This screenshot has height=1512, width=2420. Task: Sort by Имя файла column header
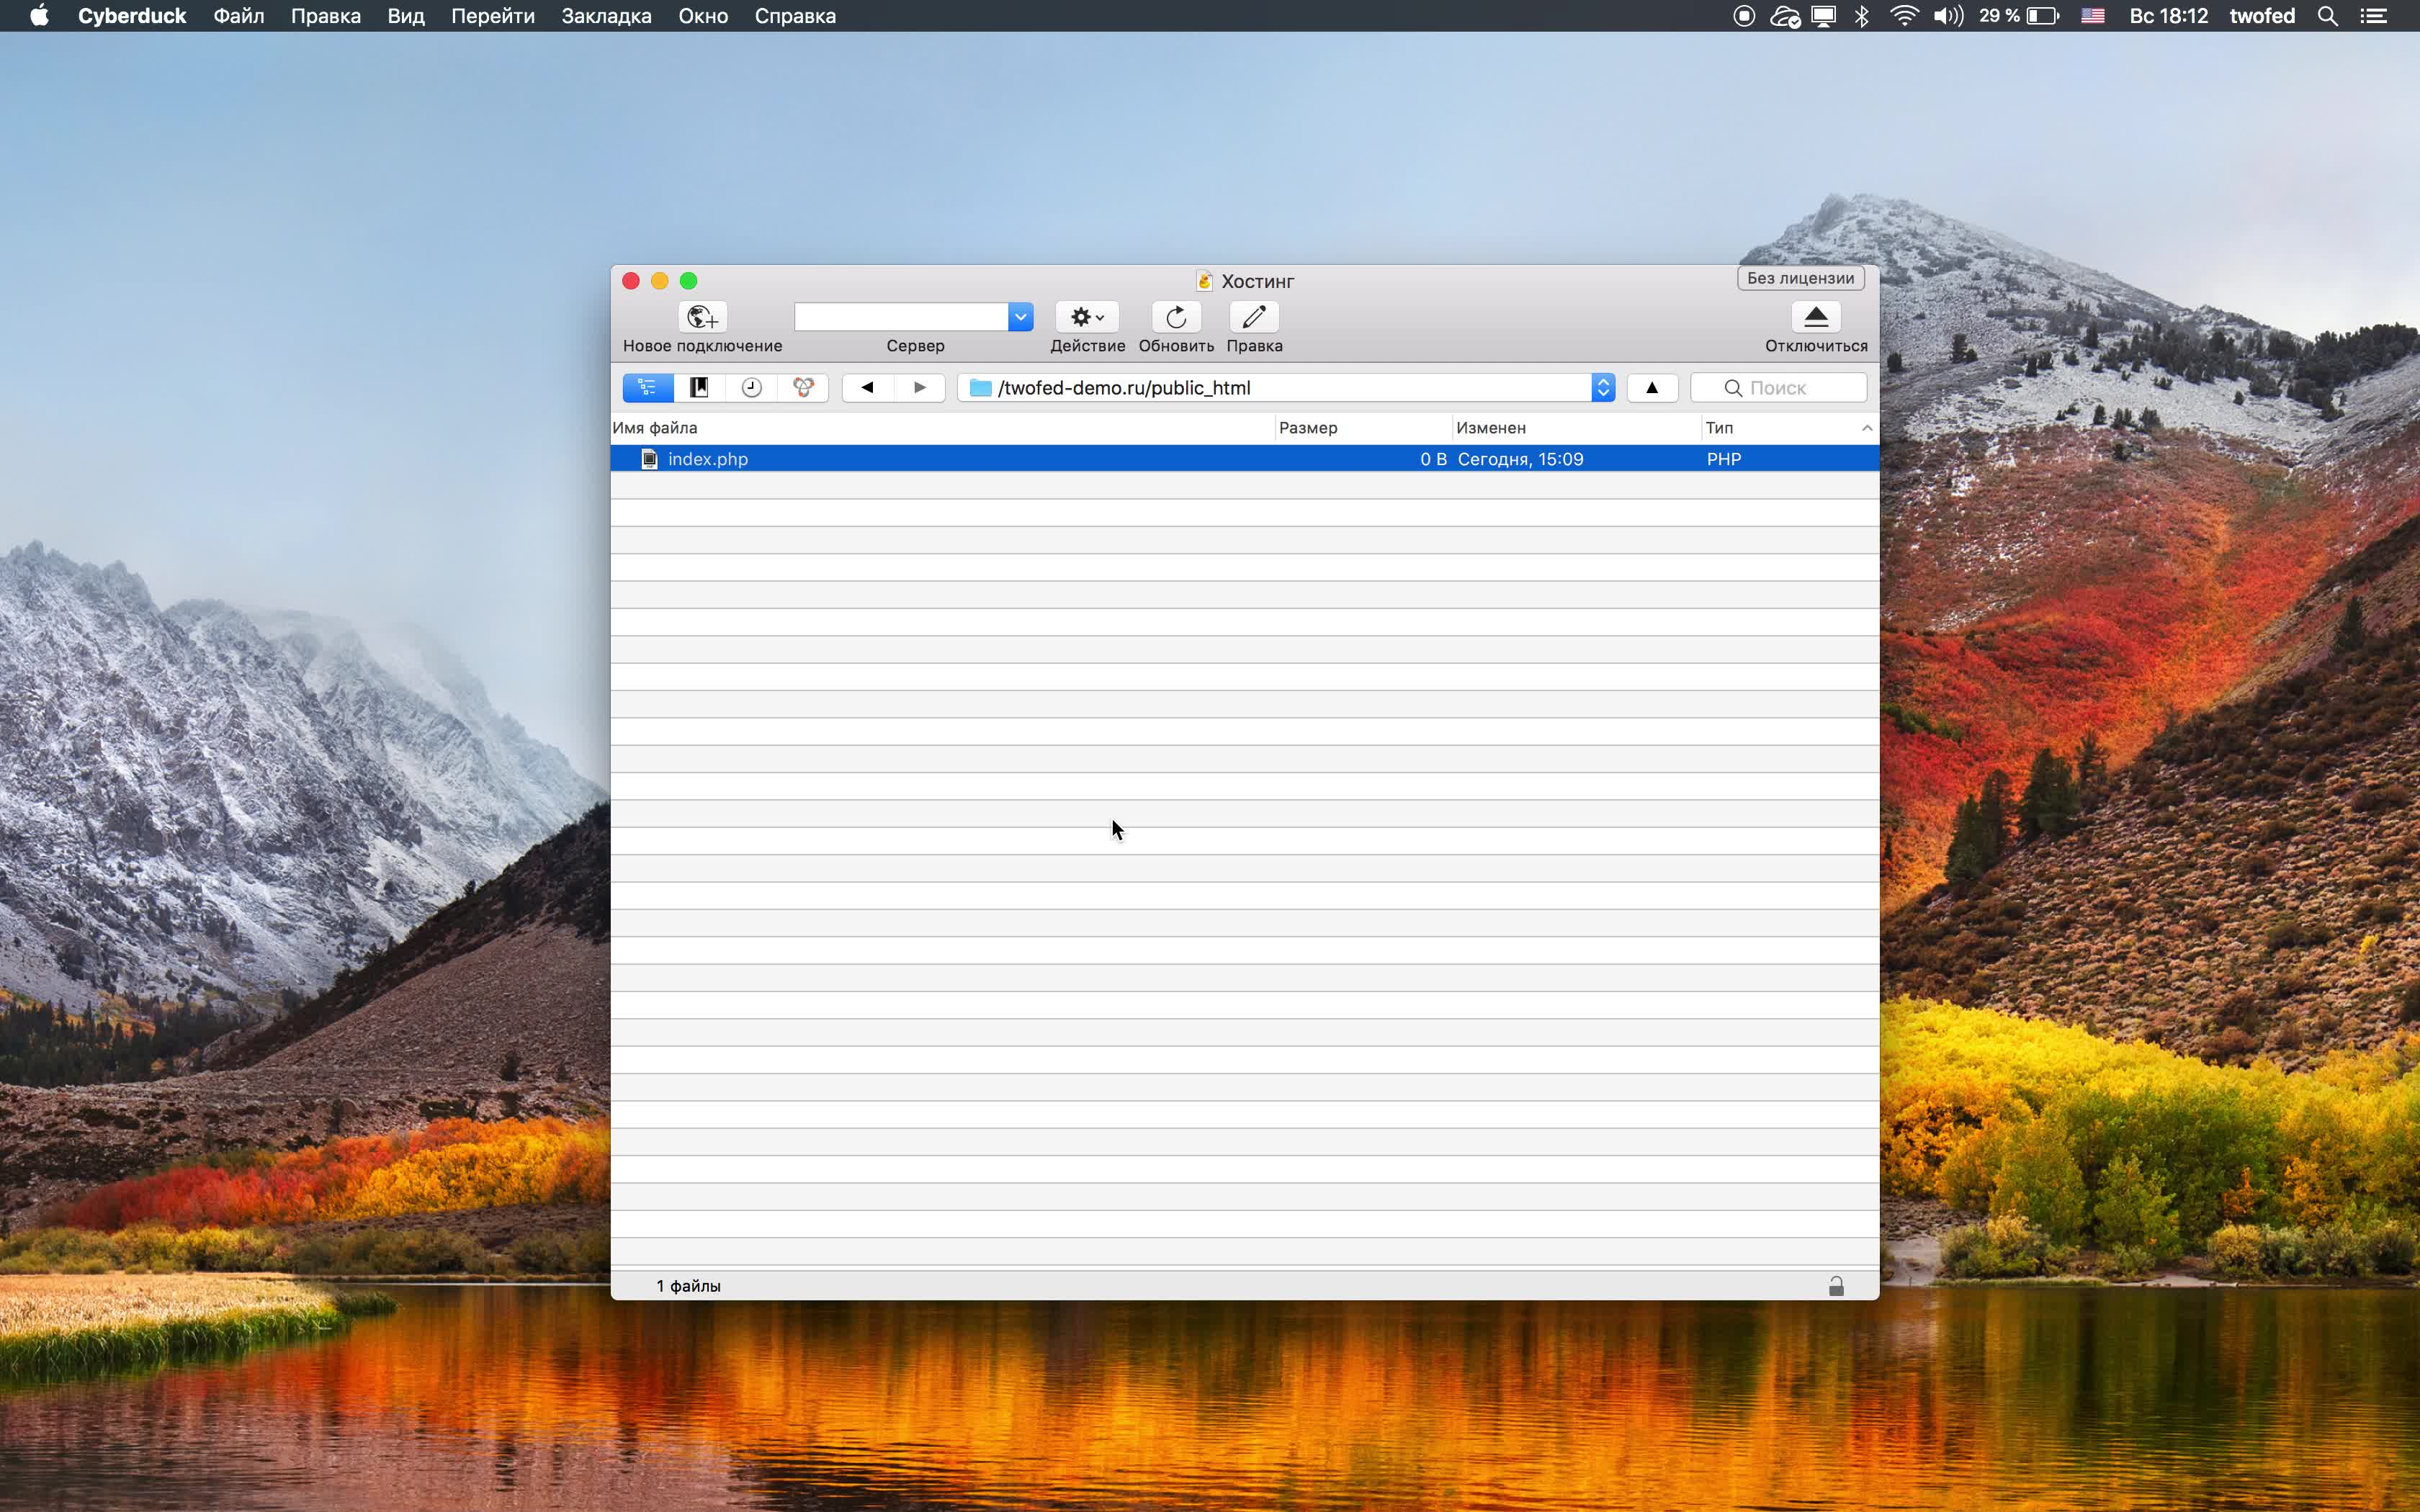pos(943,428)
